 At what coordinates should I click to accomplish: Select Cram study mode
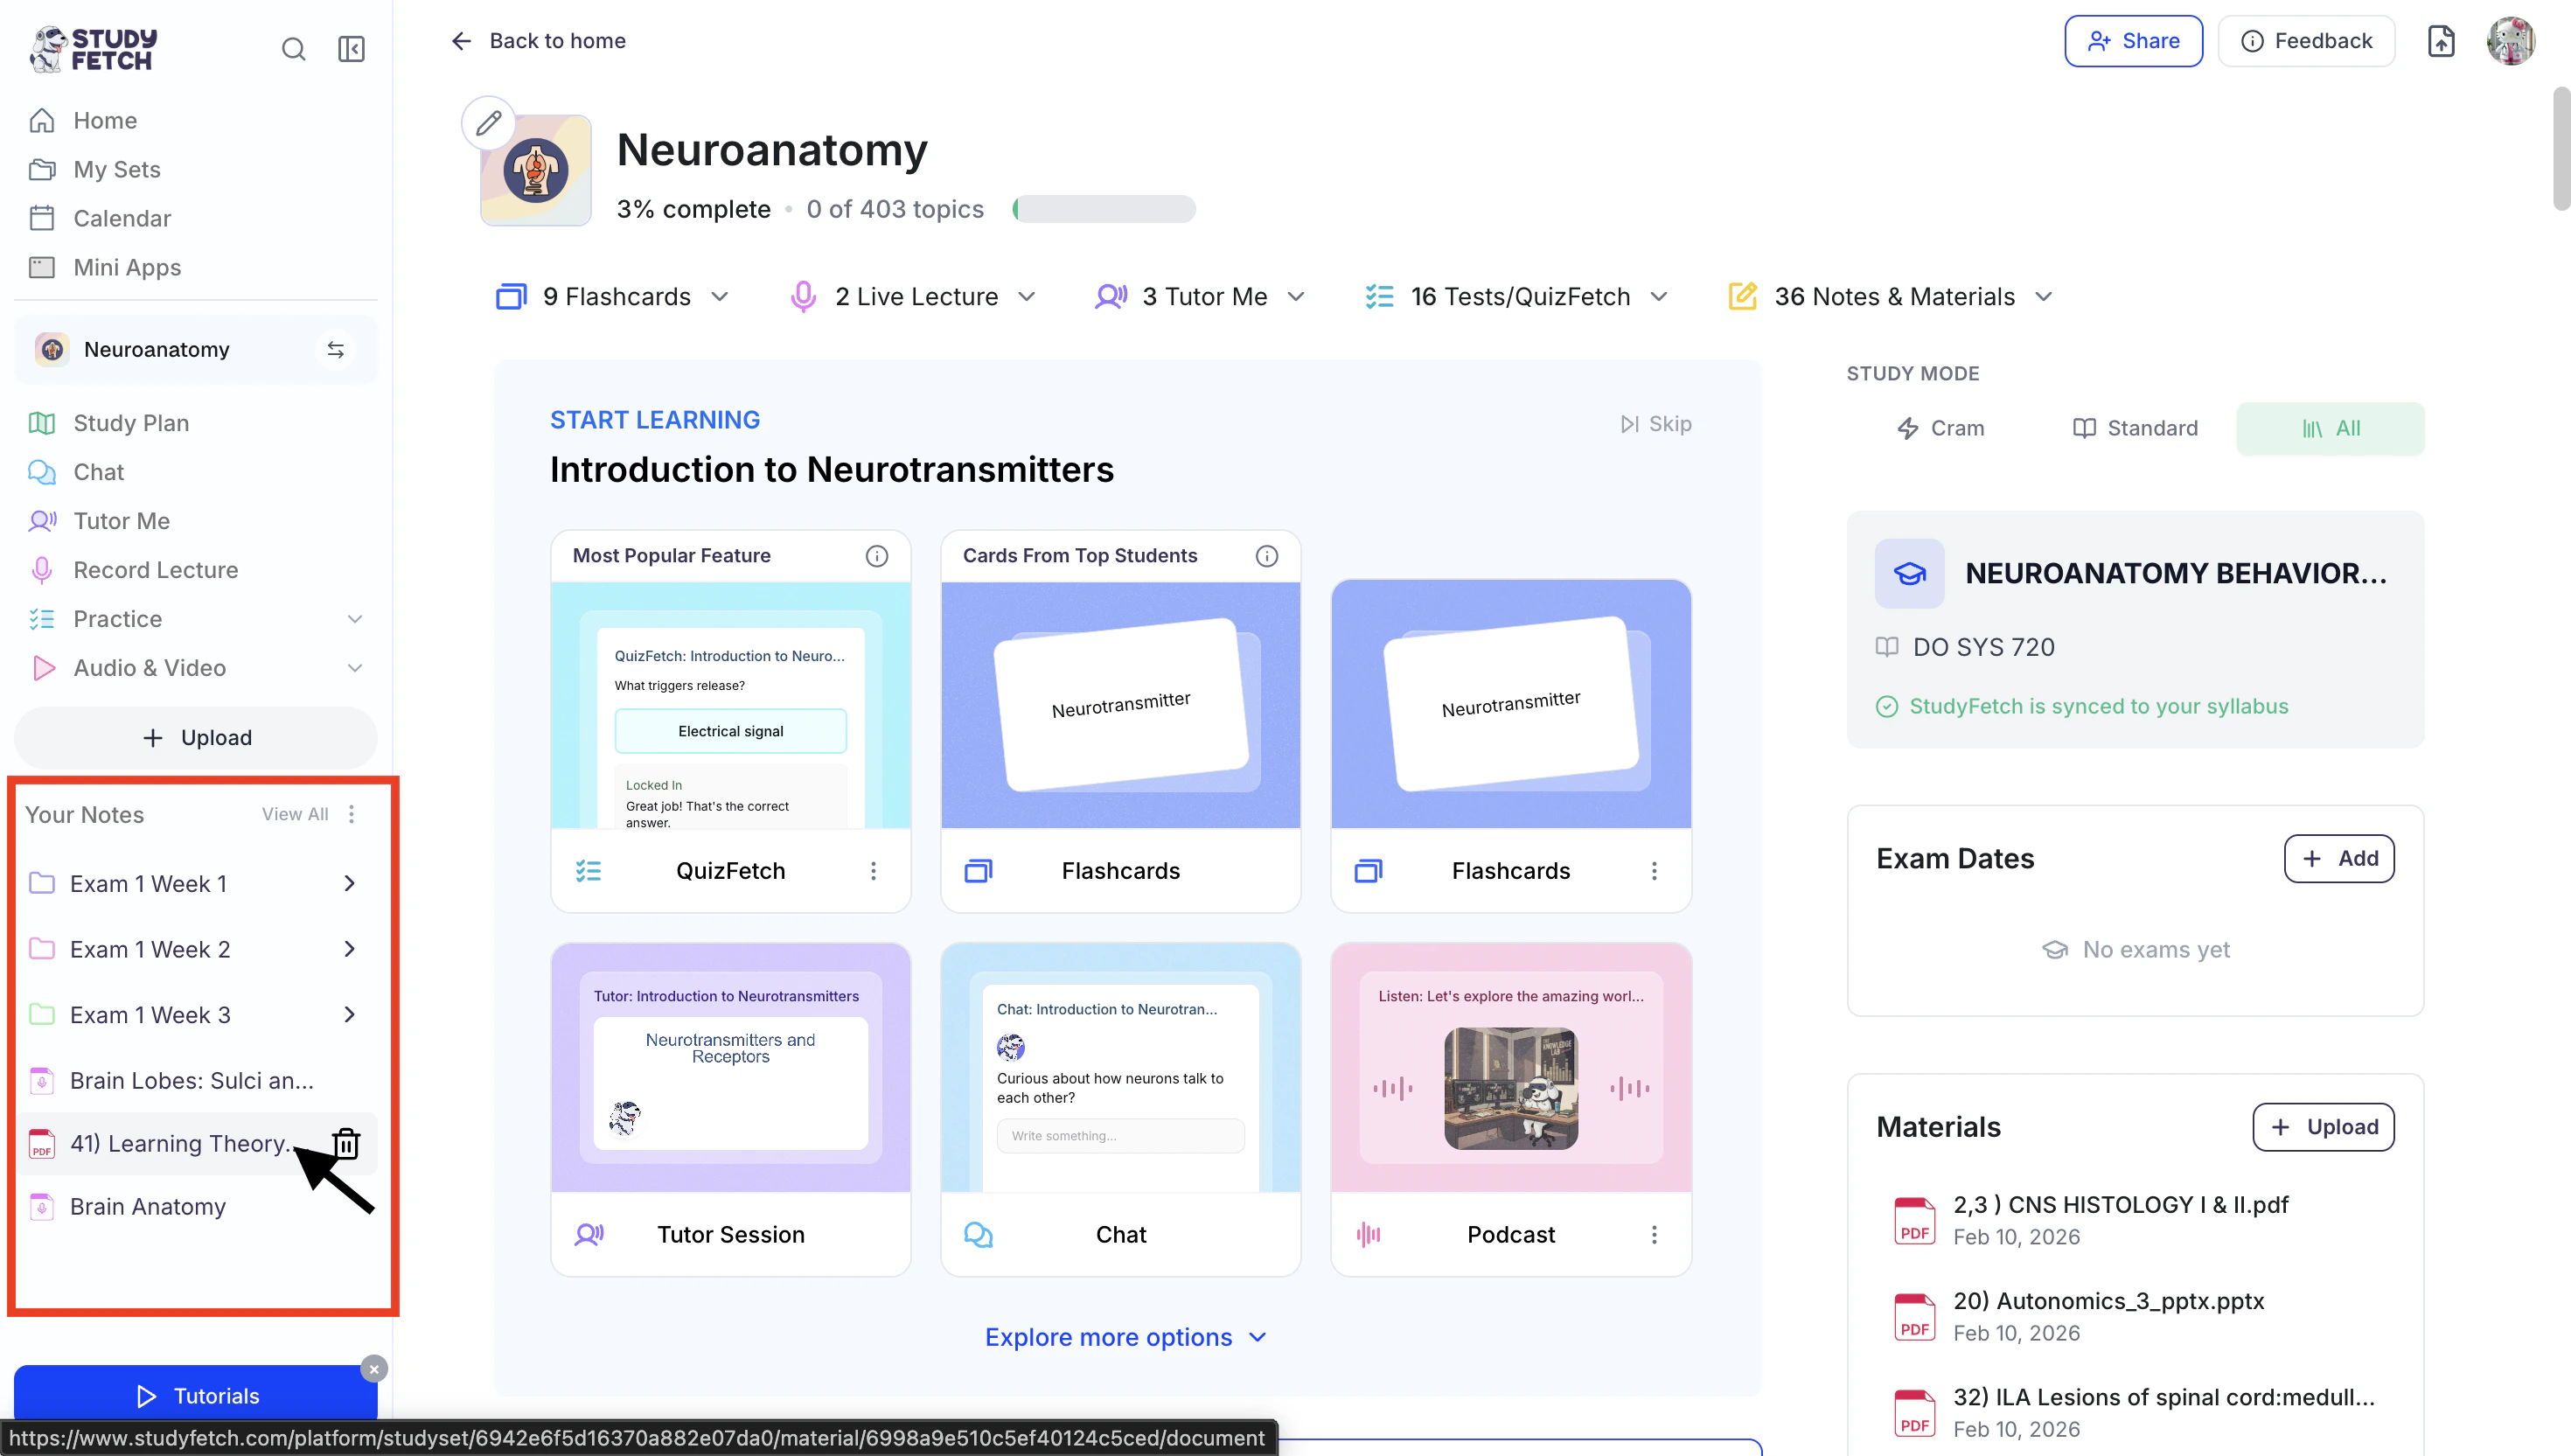click(1940, 428)
